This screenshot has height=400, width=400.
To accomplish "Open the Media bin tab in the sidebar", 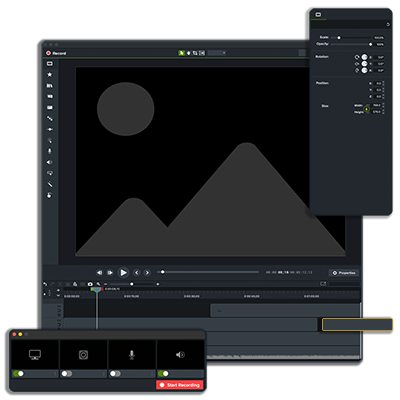I will [50, 63].
